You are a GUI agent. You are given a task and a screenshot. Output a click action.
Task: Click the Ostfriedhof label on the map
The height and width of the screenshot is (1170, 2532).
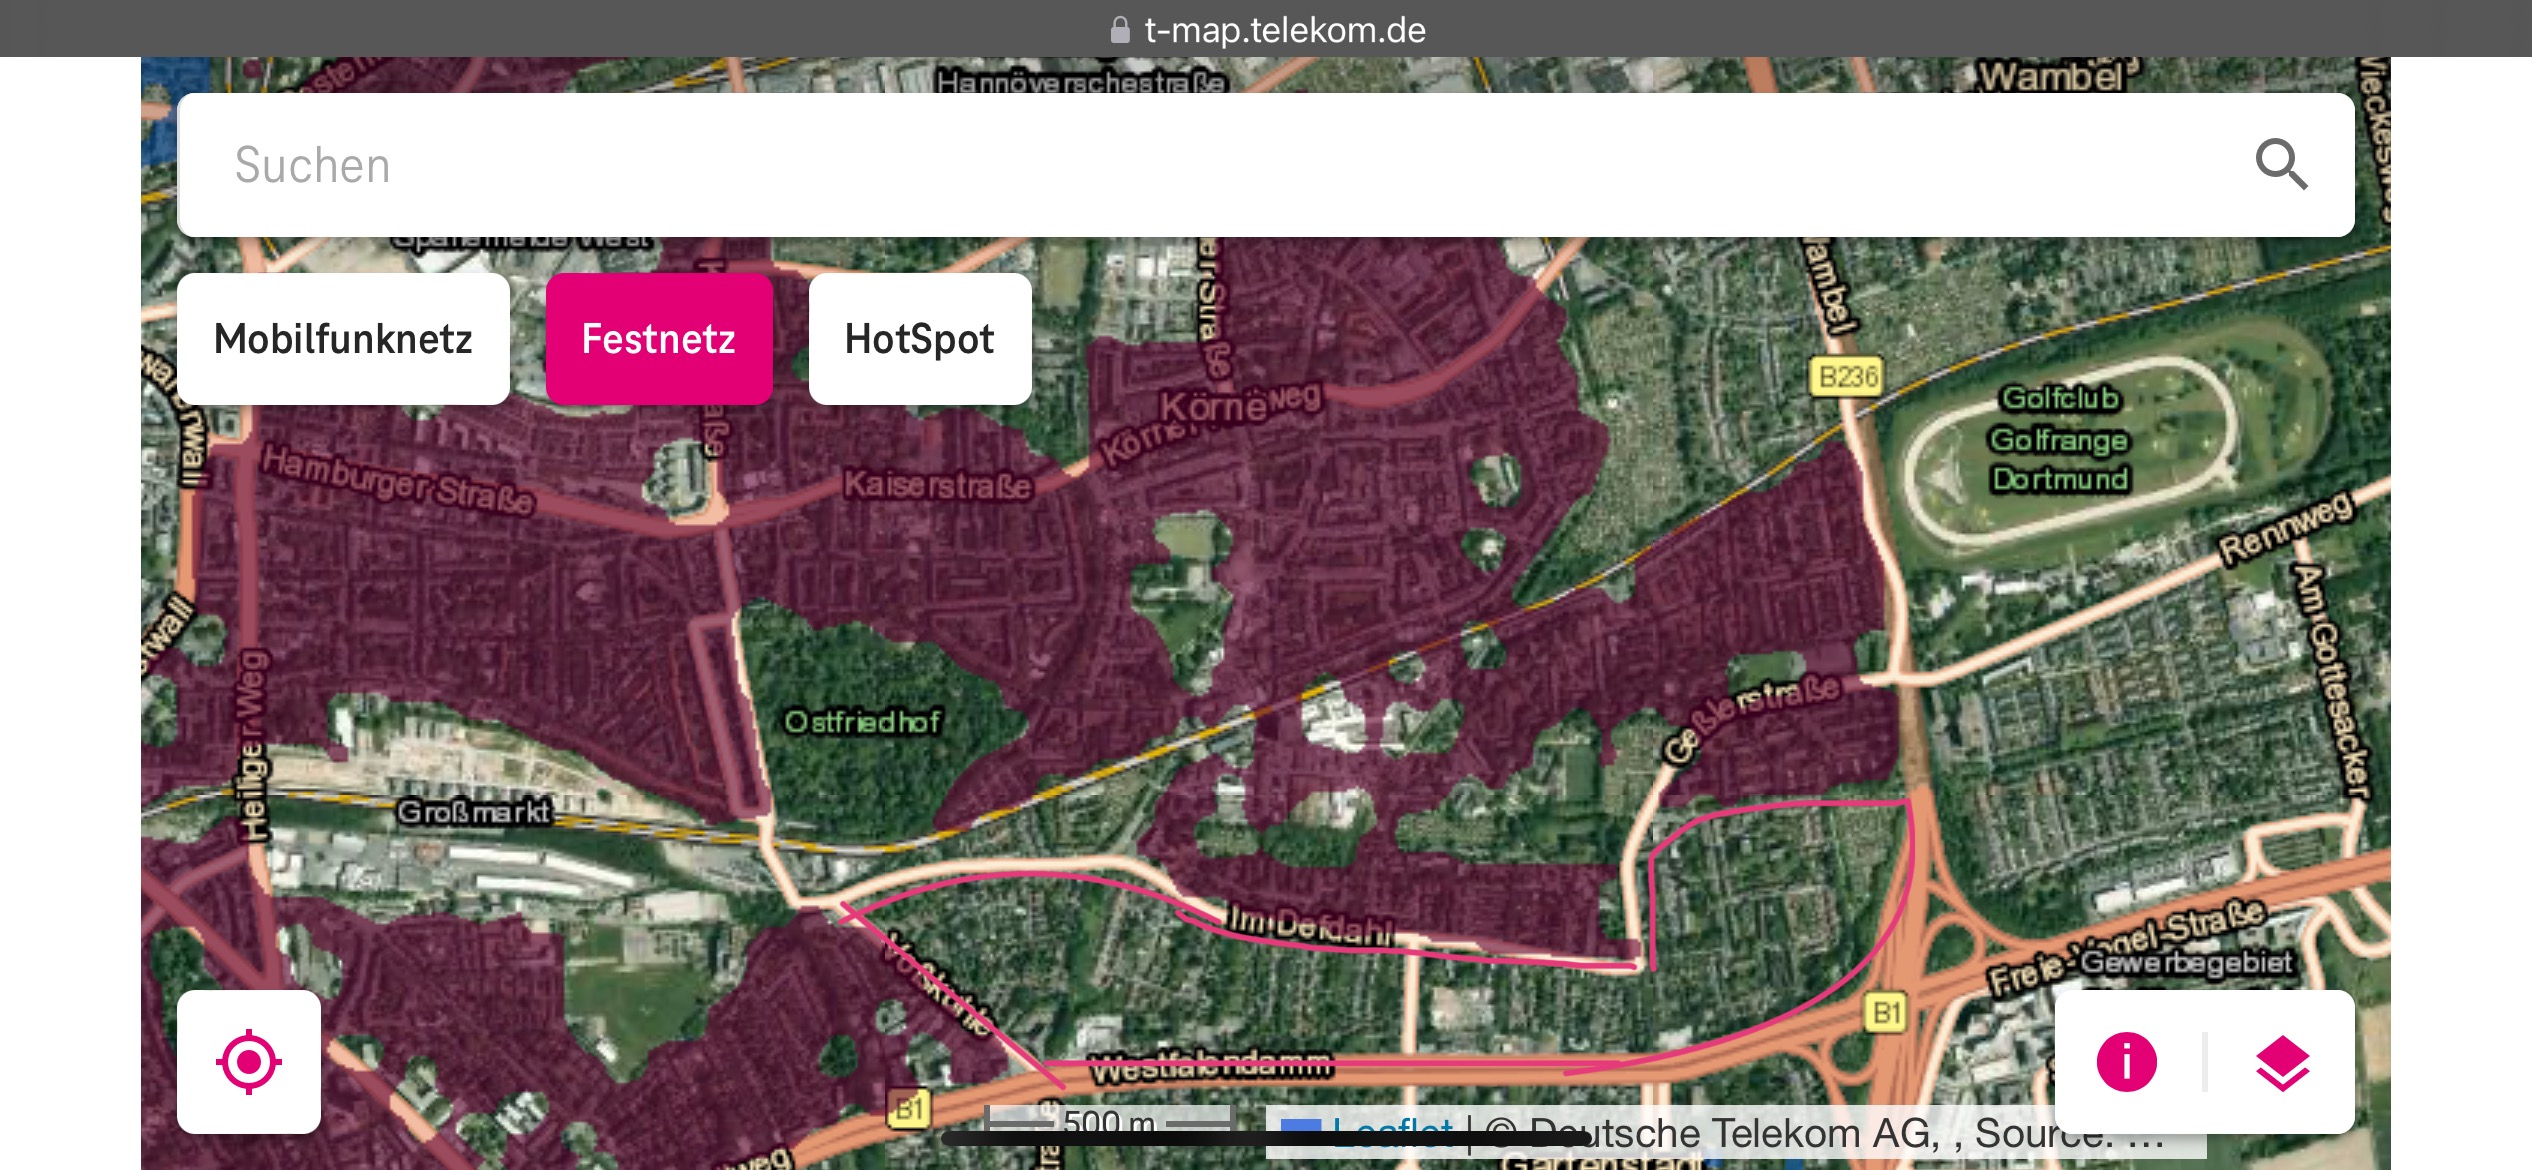click(x=862, y=721)
